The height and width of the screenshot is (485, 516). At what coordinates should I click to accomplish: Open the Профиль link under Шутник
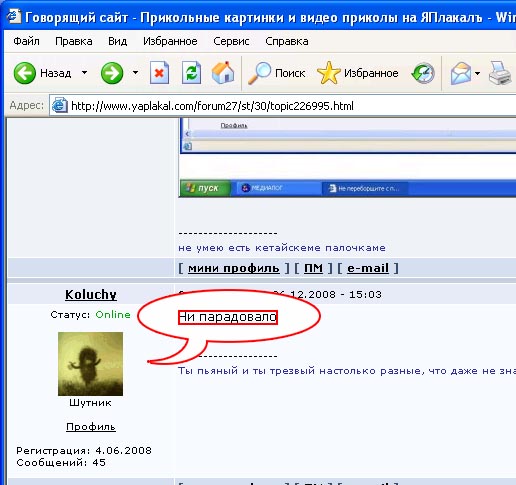click(x=91, y=427)
